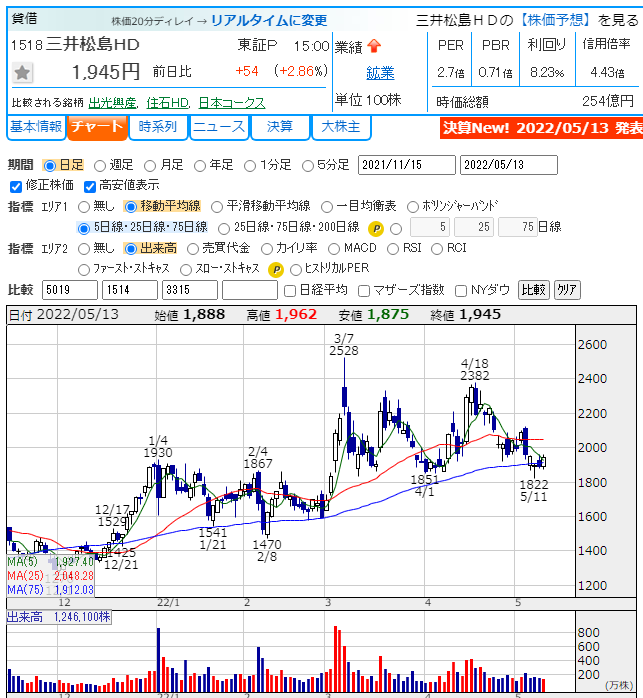Switch to the 時系列 tab
Image resolution: width=643 pixels, height=698 pixels.
coord(158,127)
